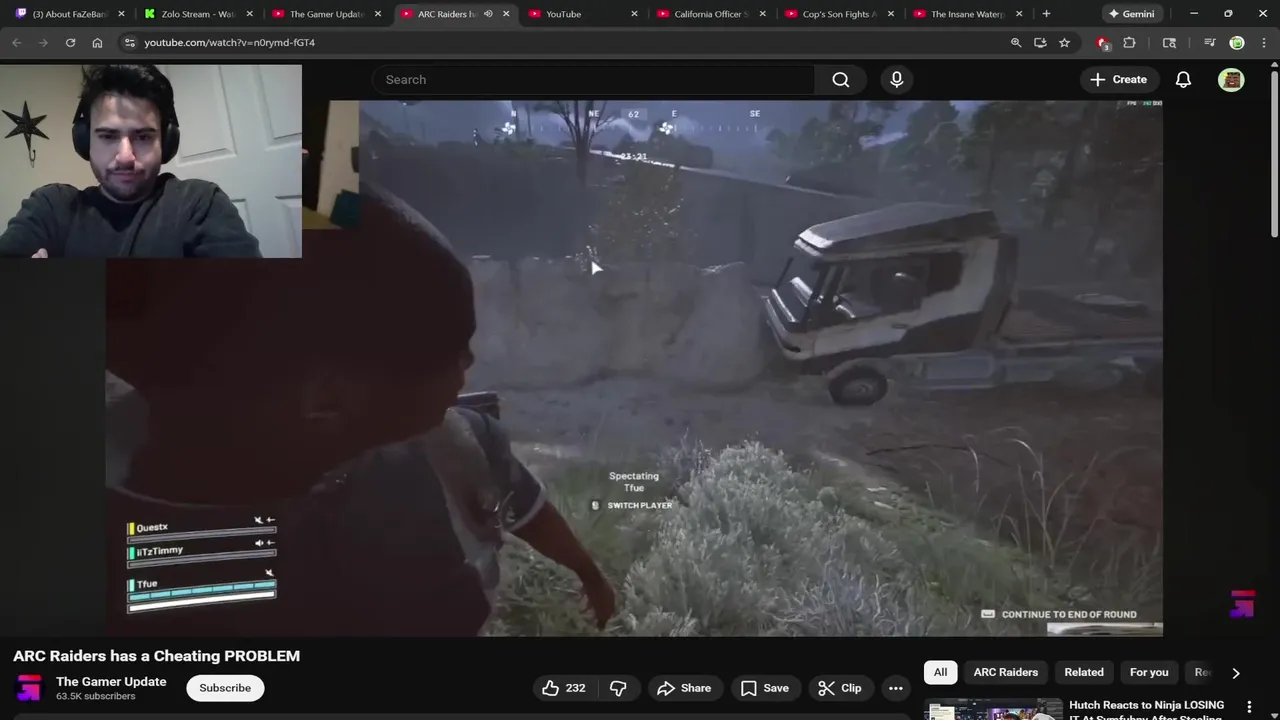Open the side panel icon in browser toolbar
Screen dimensions: 1280x720
[1169, 43]
